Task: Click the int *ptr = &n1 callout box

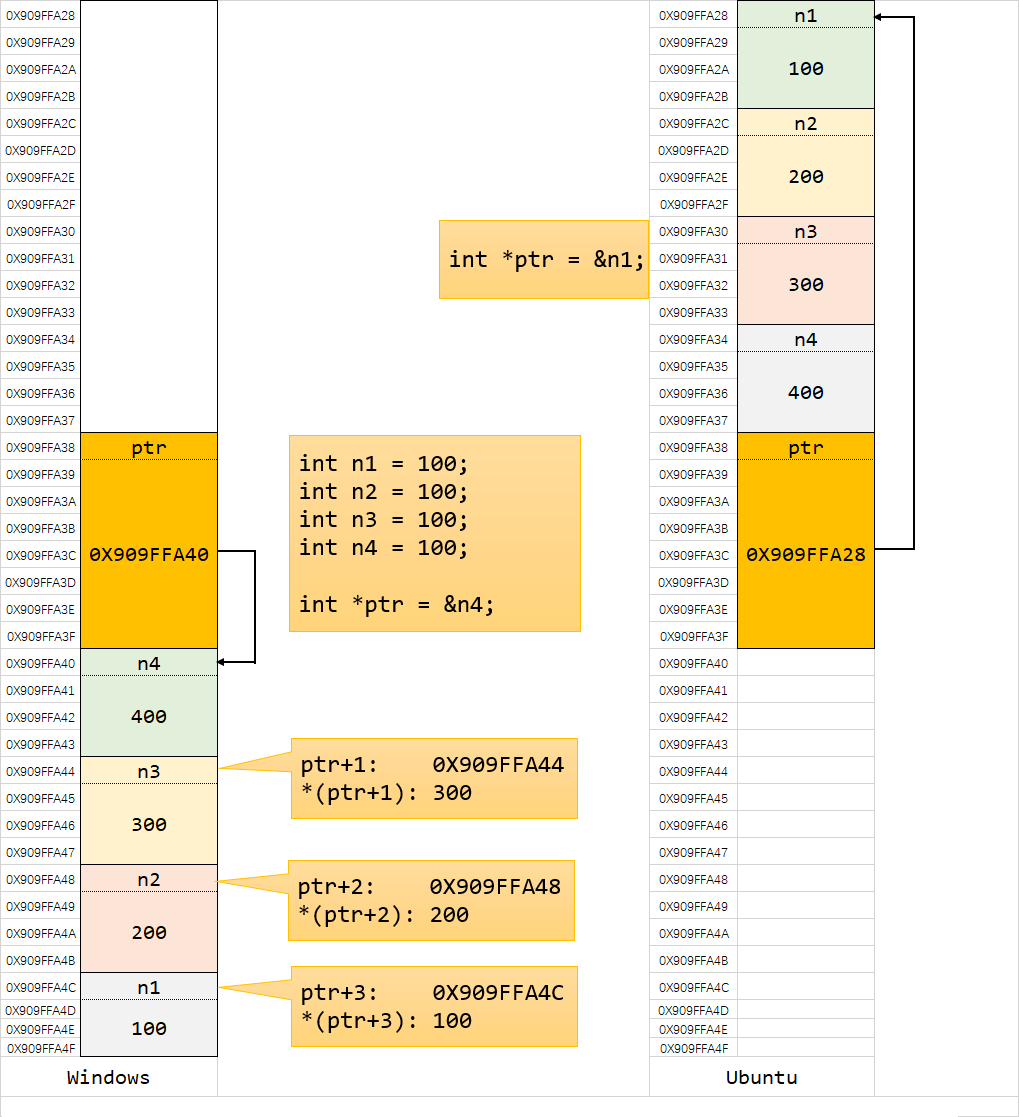Action: (x=543, y=258)
